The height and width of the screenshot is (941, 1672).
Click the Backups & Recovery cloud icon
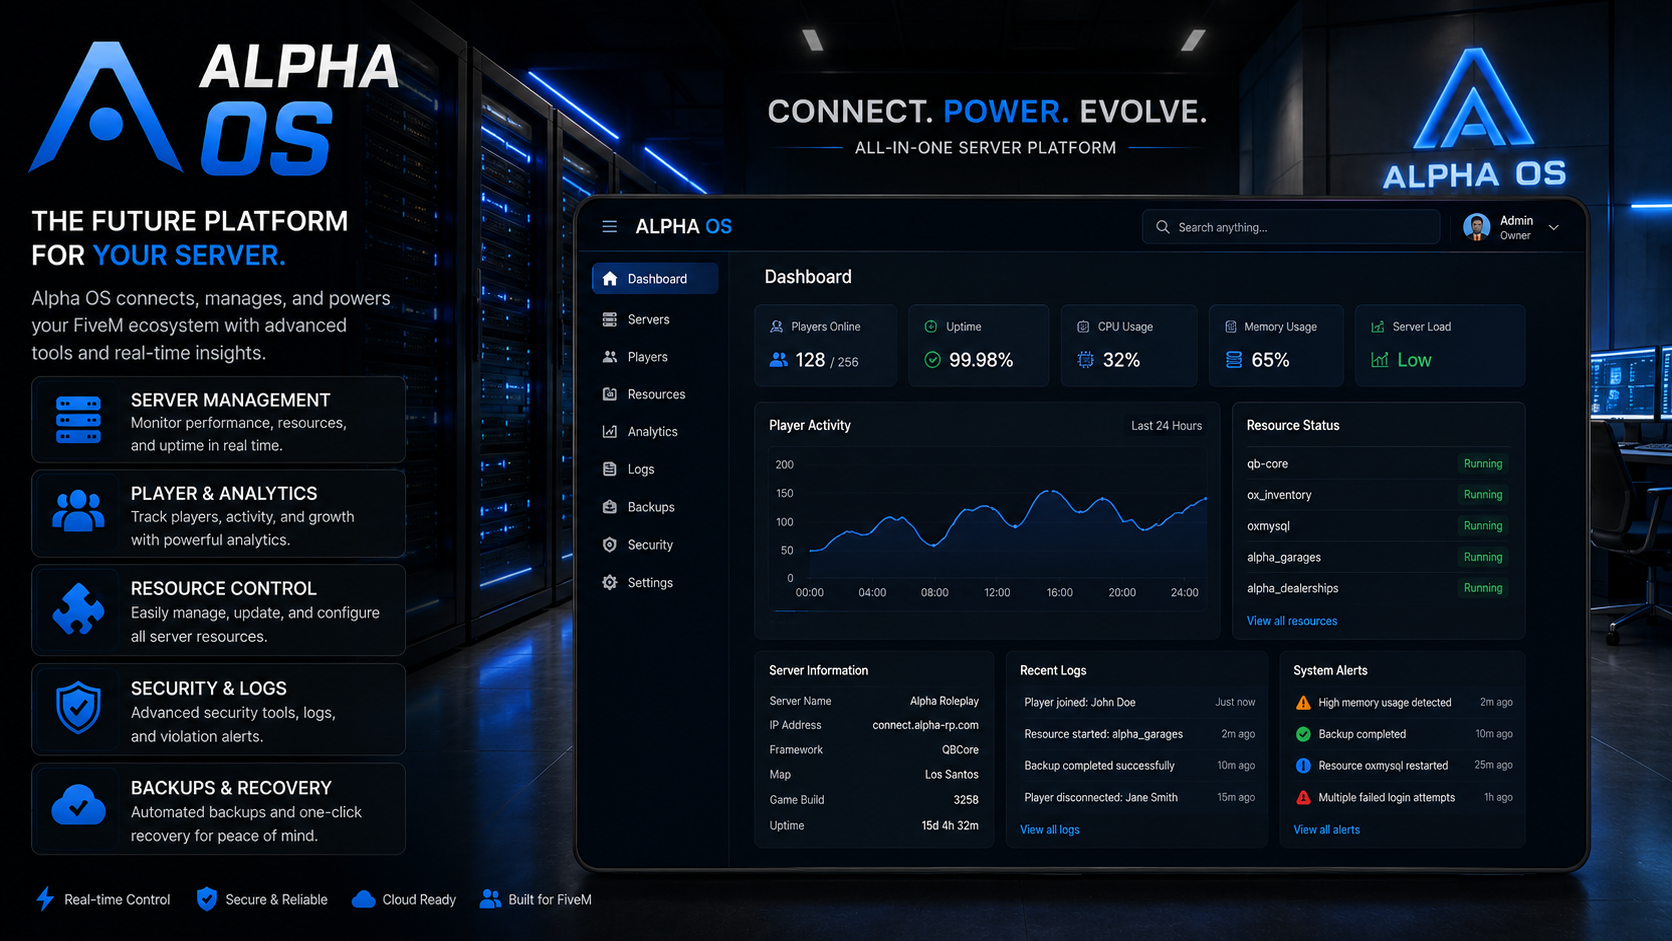[78, 805]
